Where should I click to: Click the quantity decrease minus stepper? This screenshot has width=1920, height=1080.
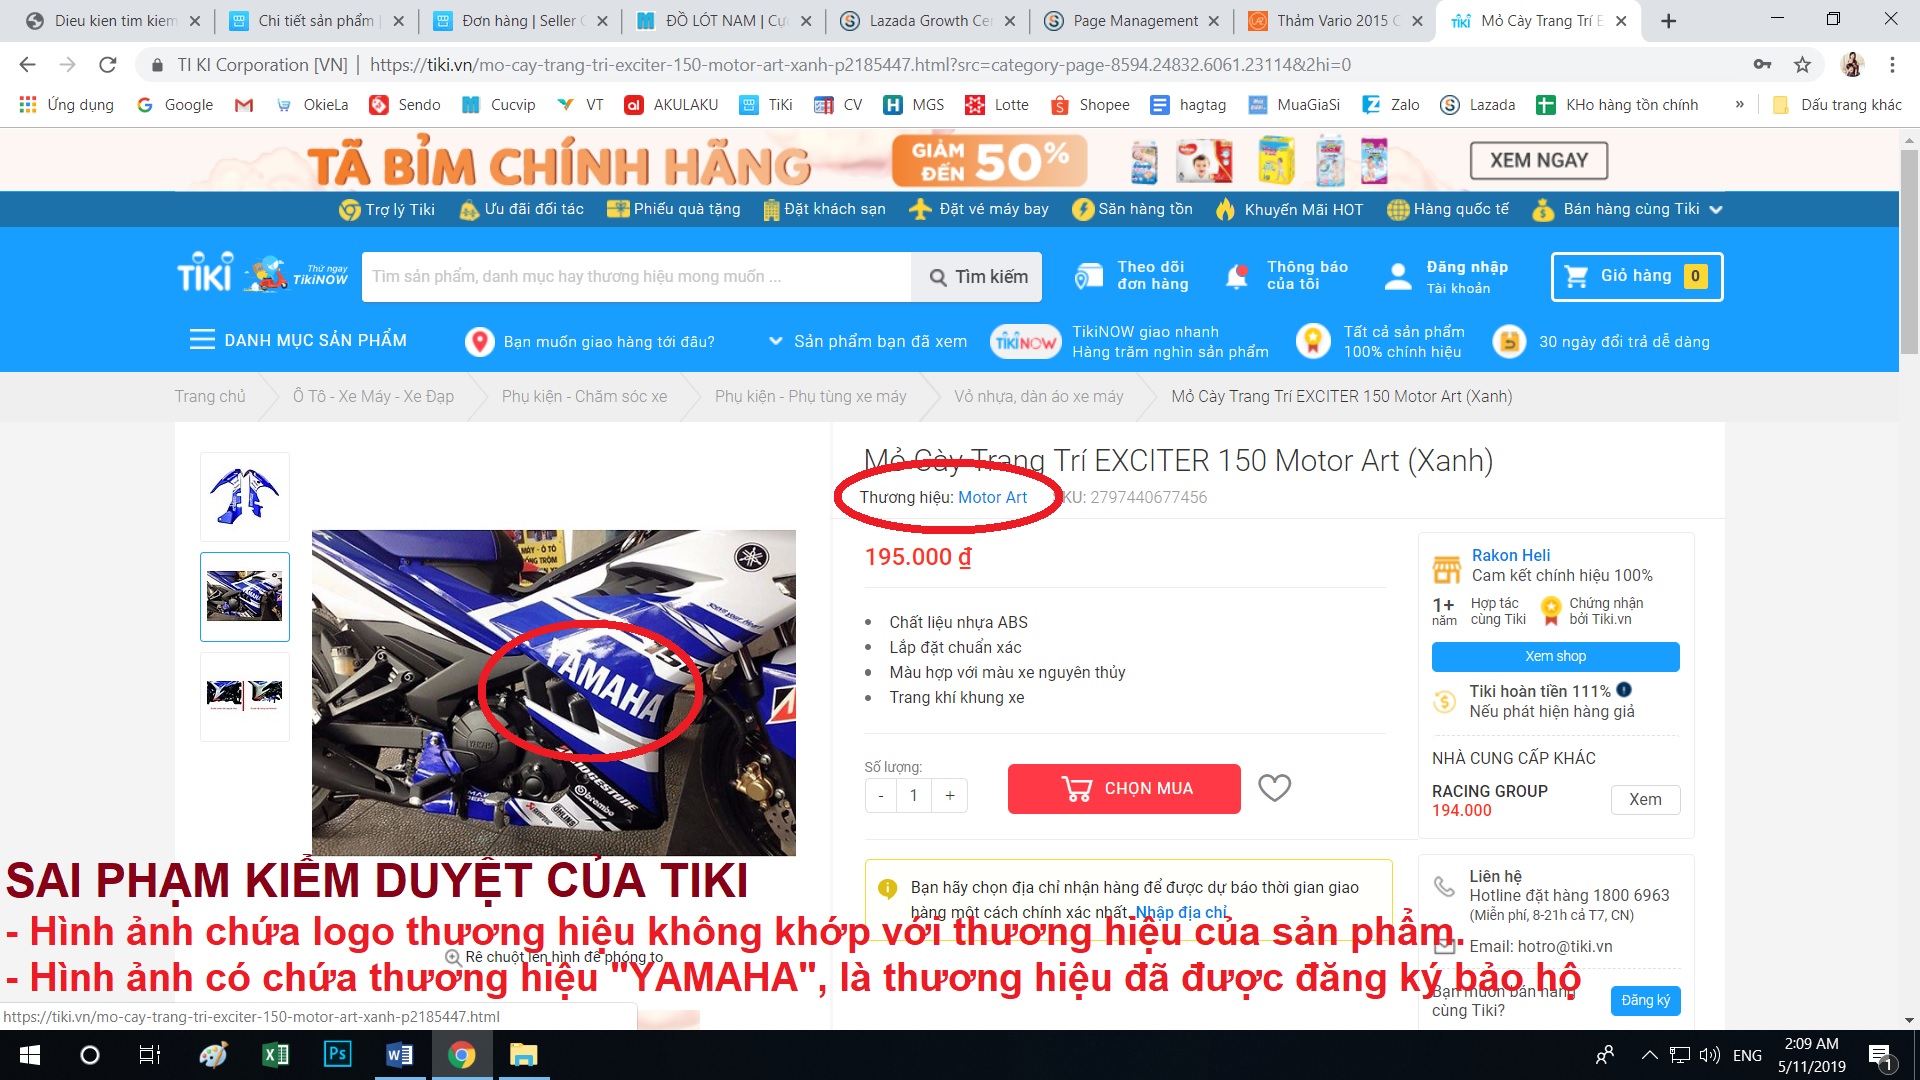point(878,794)
